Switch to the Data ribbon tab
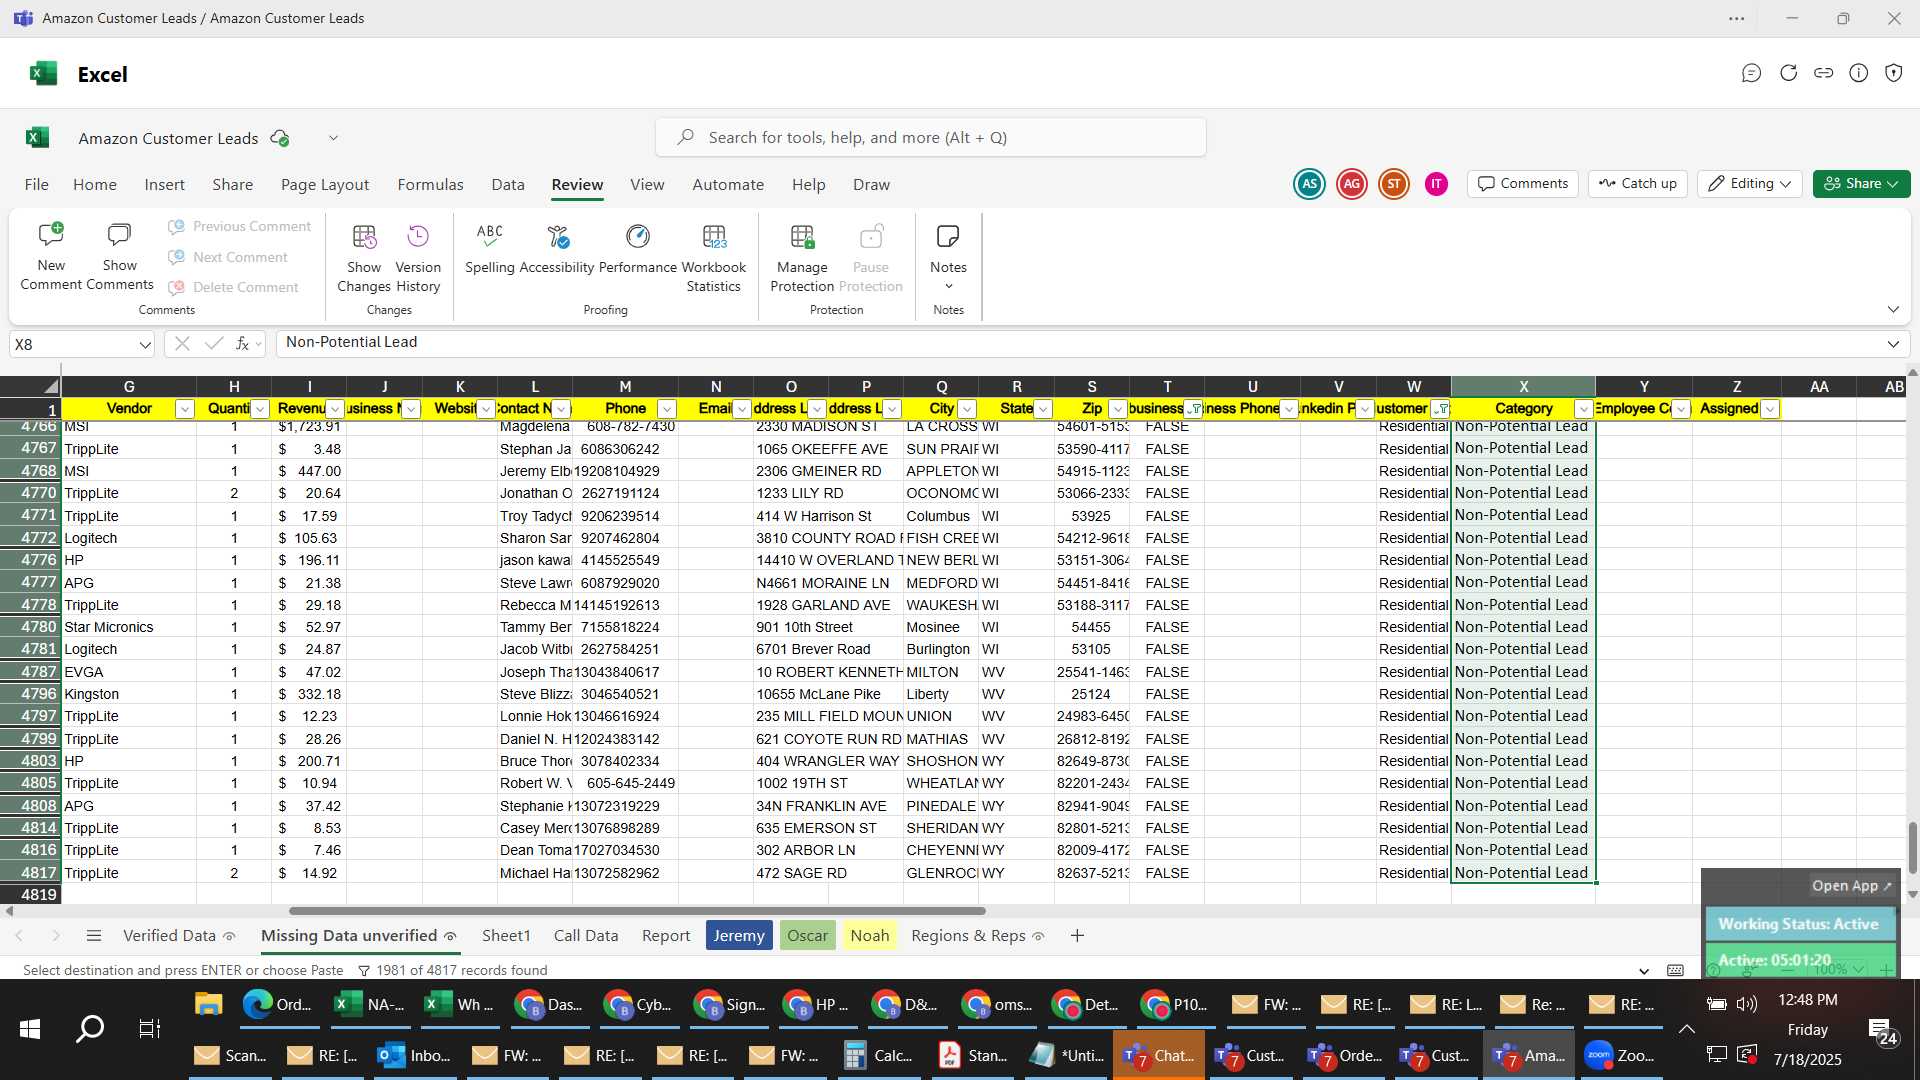Viewport: 1920px width, 1080px height. click(508, 185)
